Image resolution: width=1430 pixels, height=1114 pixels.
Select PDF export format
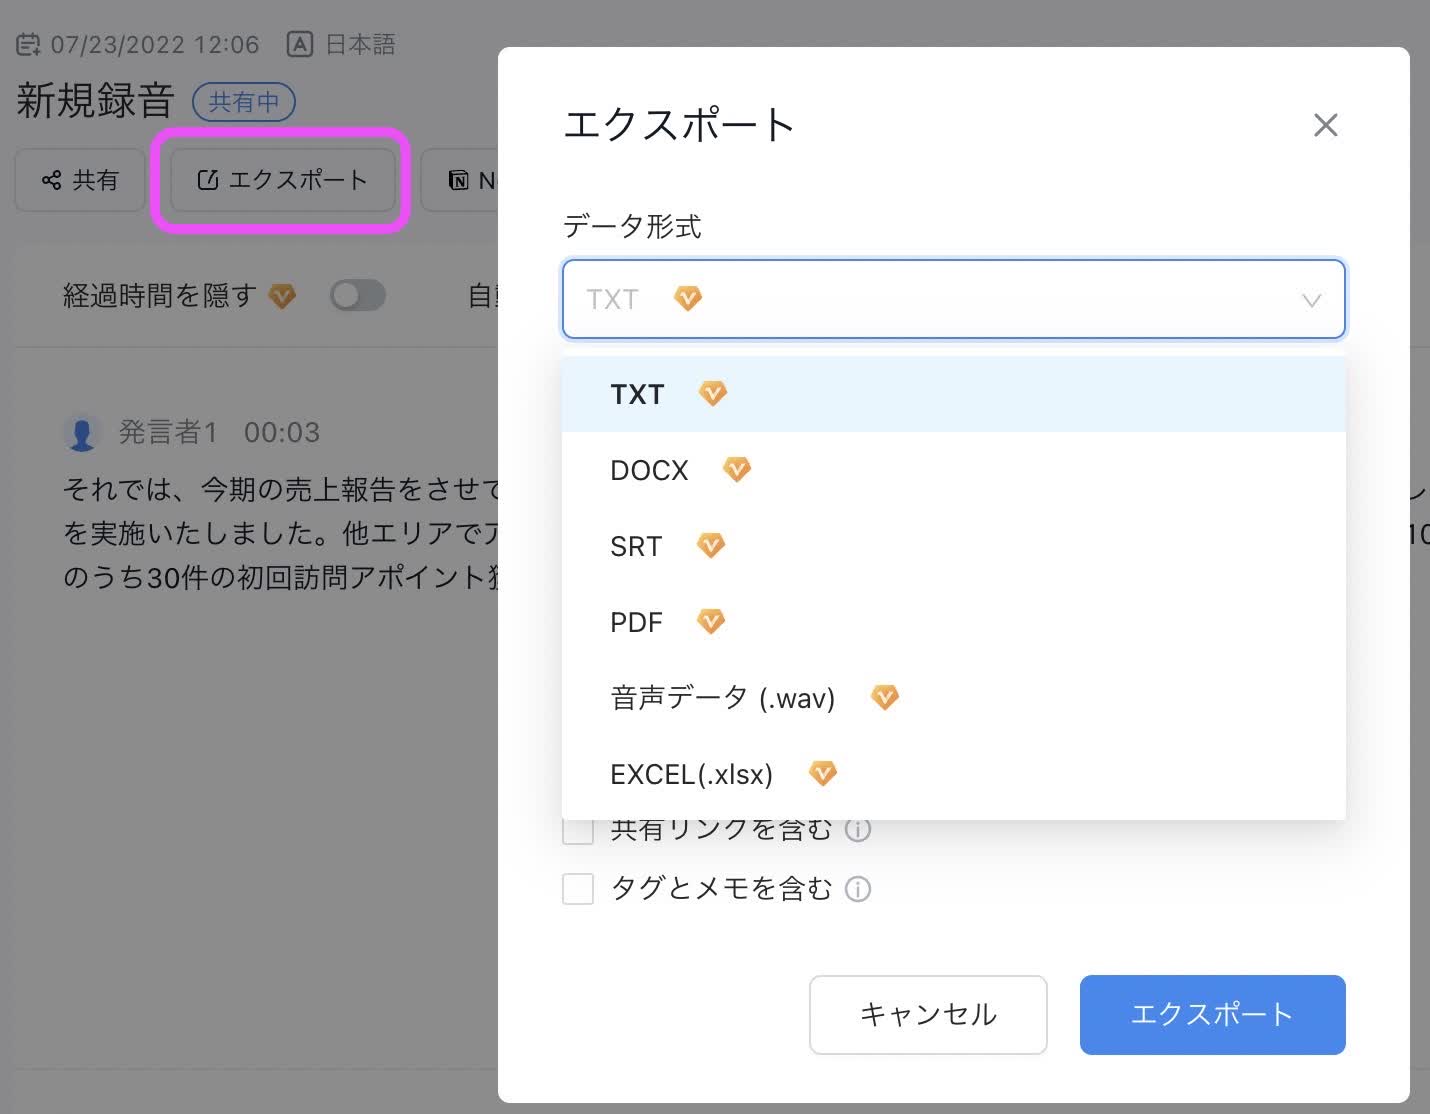pyautogui.click(x=953, y=622)
